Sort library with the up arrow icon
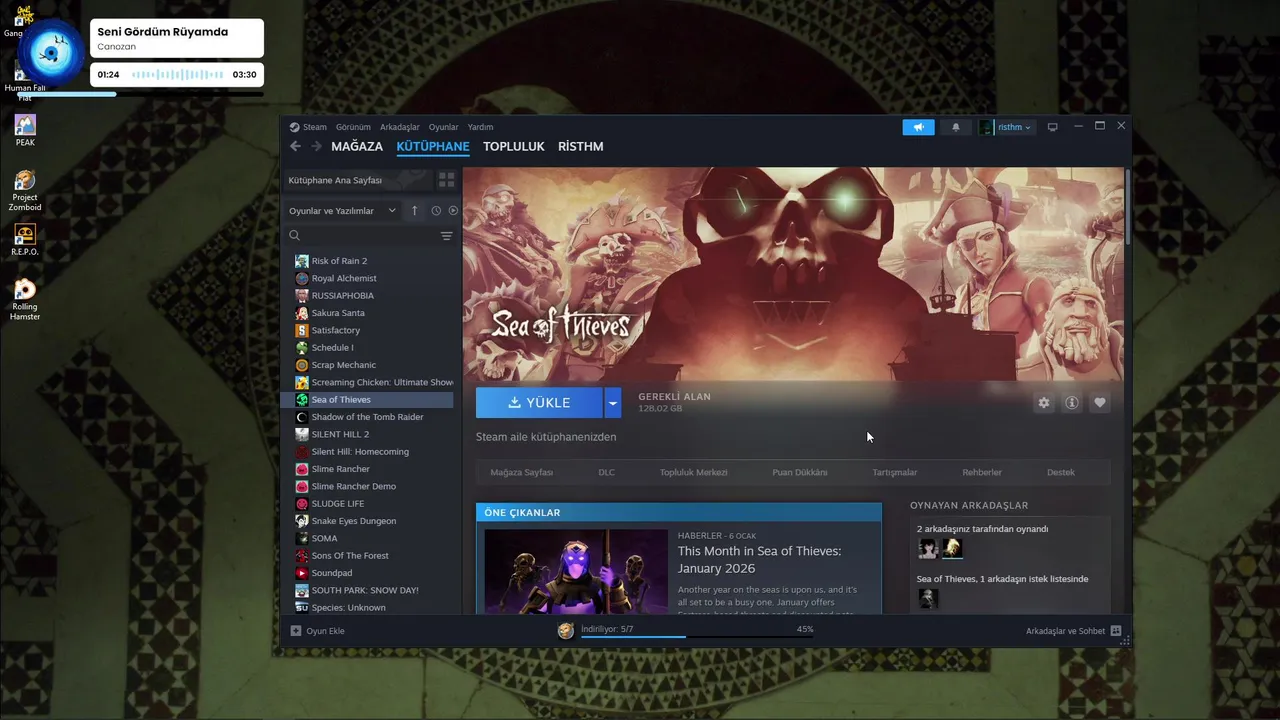Viewport: 1280px width, 720px height. coord(415,211)
